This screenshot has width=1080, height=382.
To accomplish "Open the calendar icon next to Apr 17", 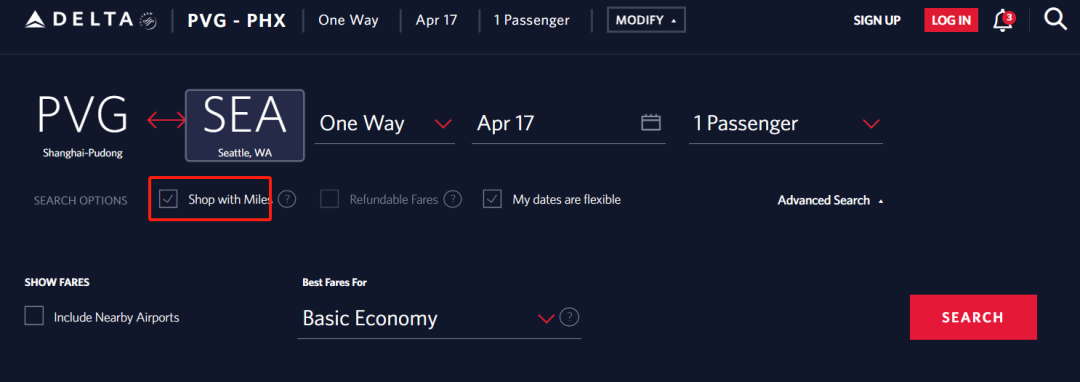I will point(651,123).
